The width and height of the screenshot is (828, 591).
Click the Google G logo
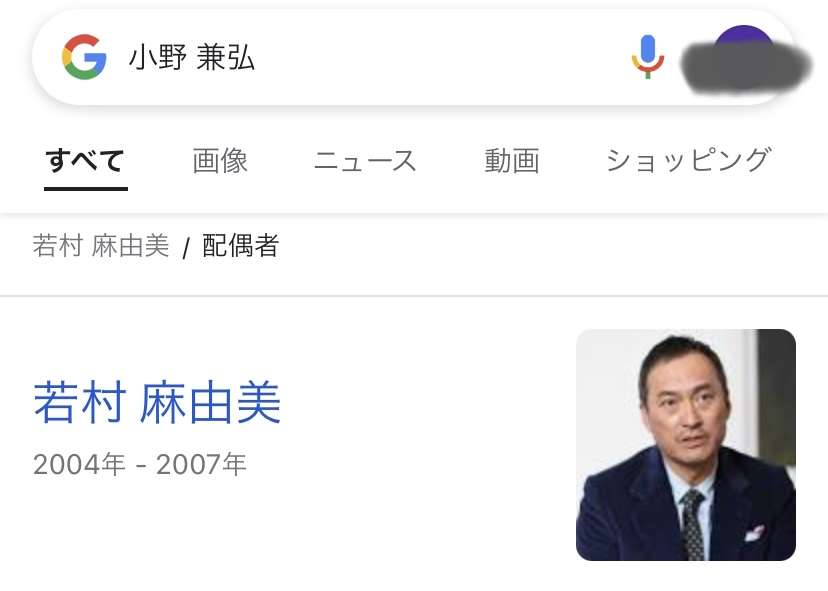(x=84, y=57)
